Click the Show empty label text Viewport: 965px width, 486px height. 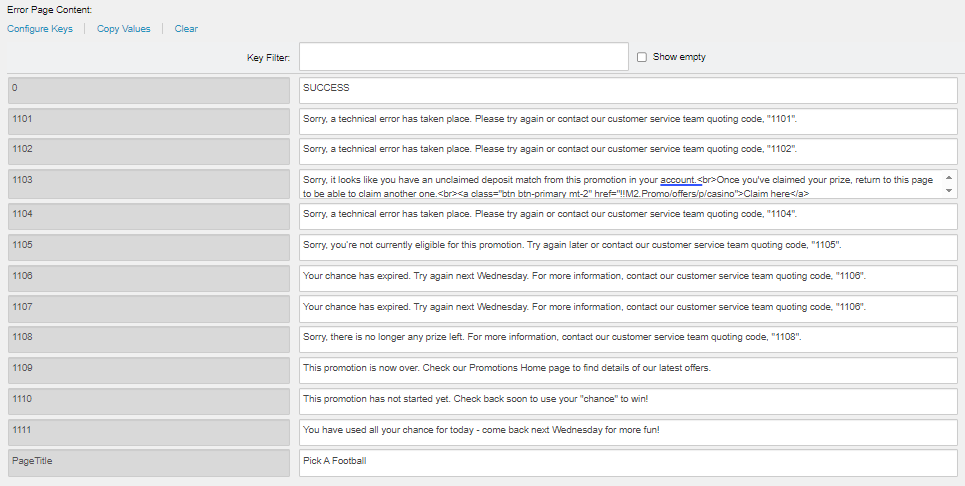pyautogui.click(x=679, y=57)
